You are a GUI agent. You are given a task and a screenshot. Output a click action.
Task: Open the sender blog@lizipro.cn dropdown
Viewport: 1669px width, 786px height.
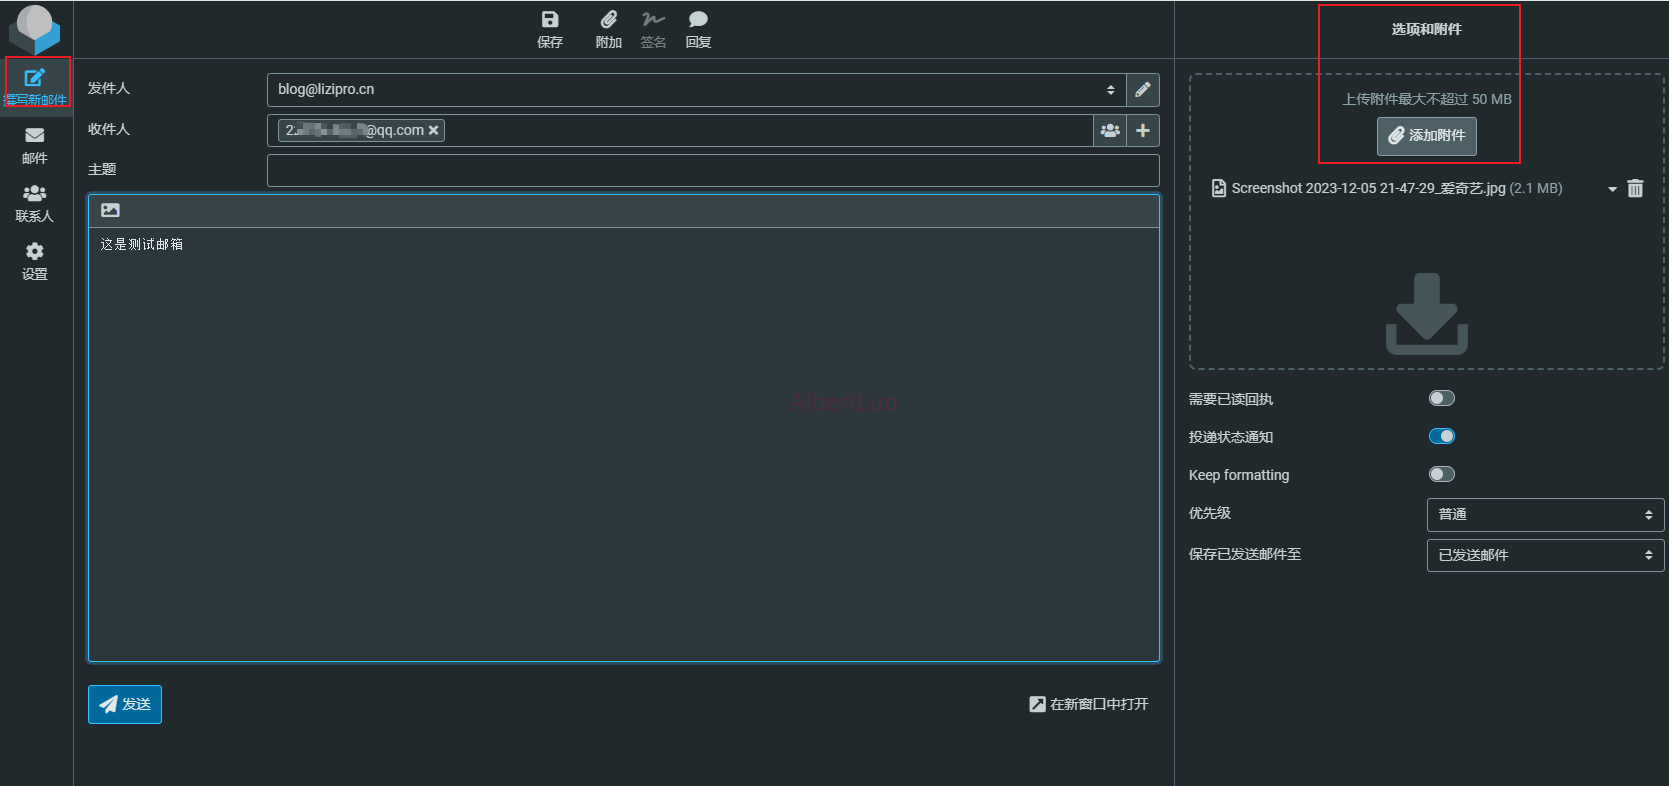coord(696,90)
